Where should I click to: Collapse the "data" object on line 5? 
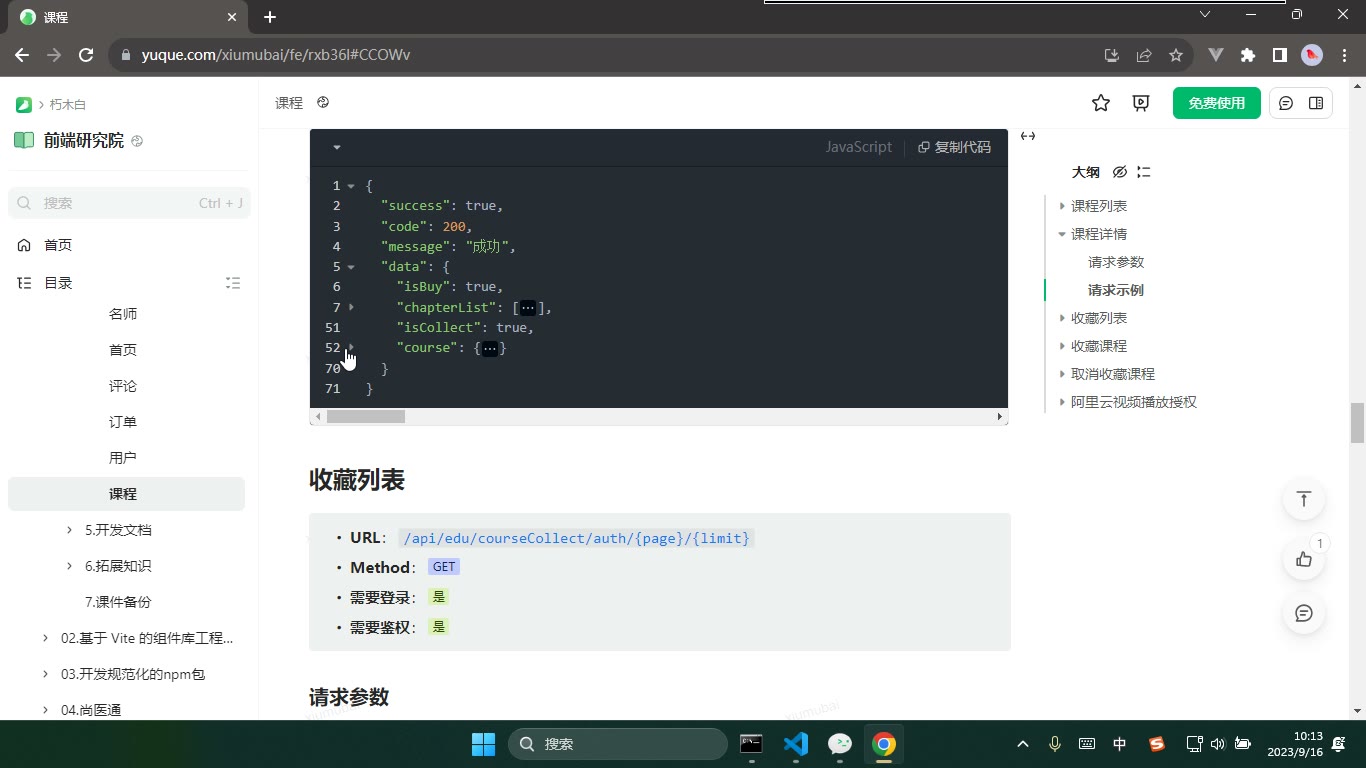[351, 267]
